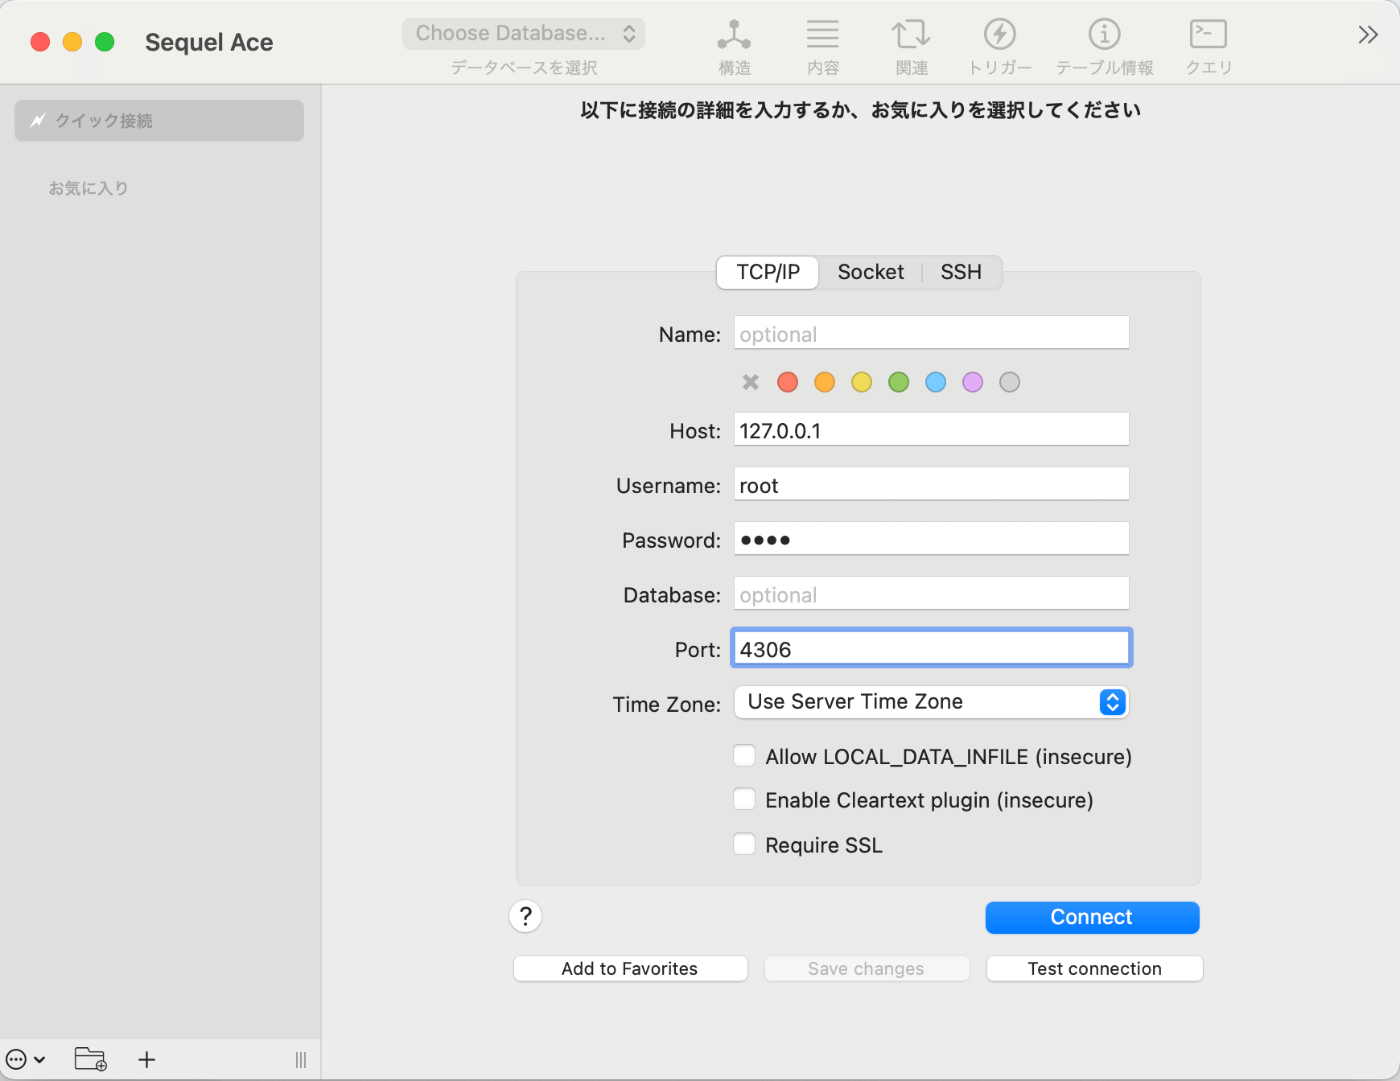Switch to the TCP/IP tab
The width and height of the screenshot is (1400, 1081).
[x=768, y=272]
